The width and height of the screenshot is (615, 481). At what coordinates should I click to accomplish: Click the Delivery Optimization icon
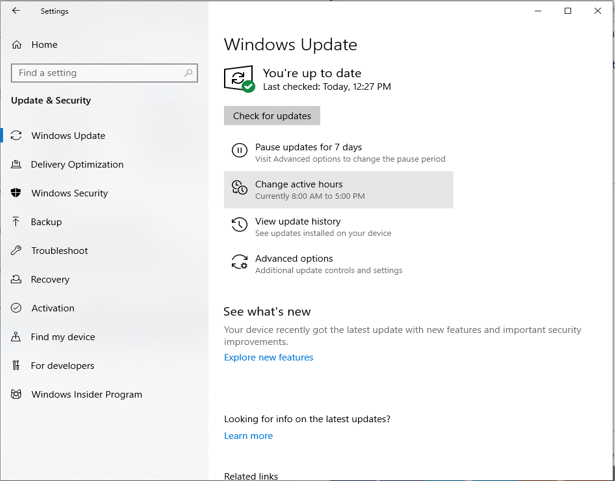16,164
